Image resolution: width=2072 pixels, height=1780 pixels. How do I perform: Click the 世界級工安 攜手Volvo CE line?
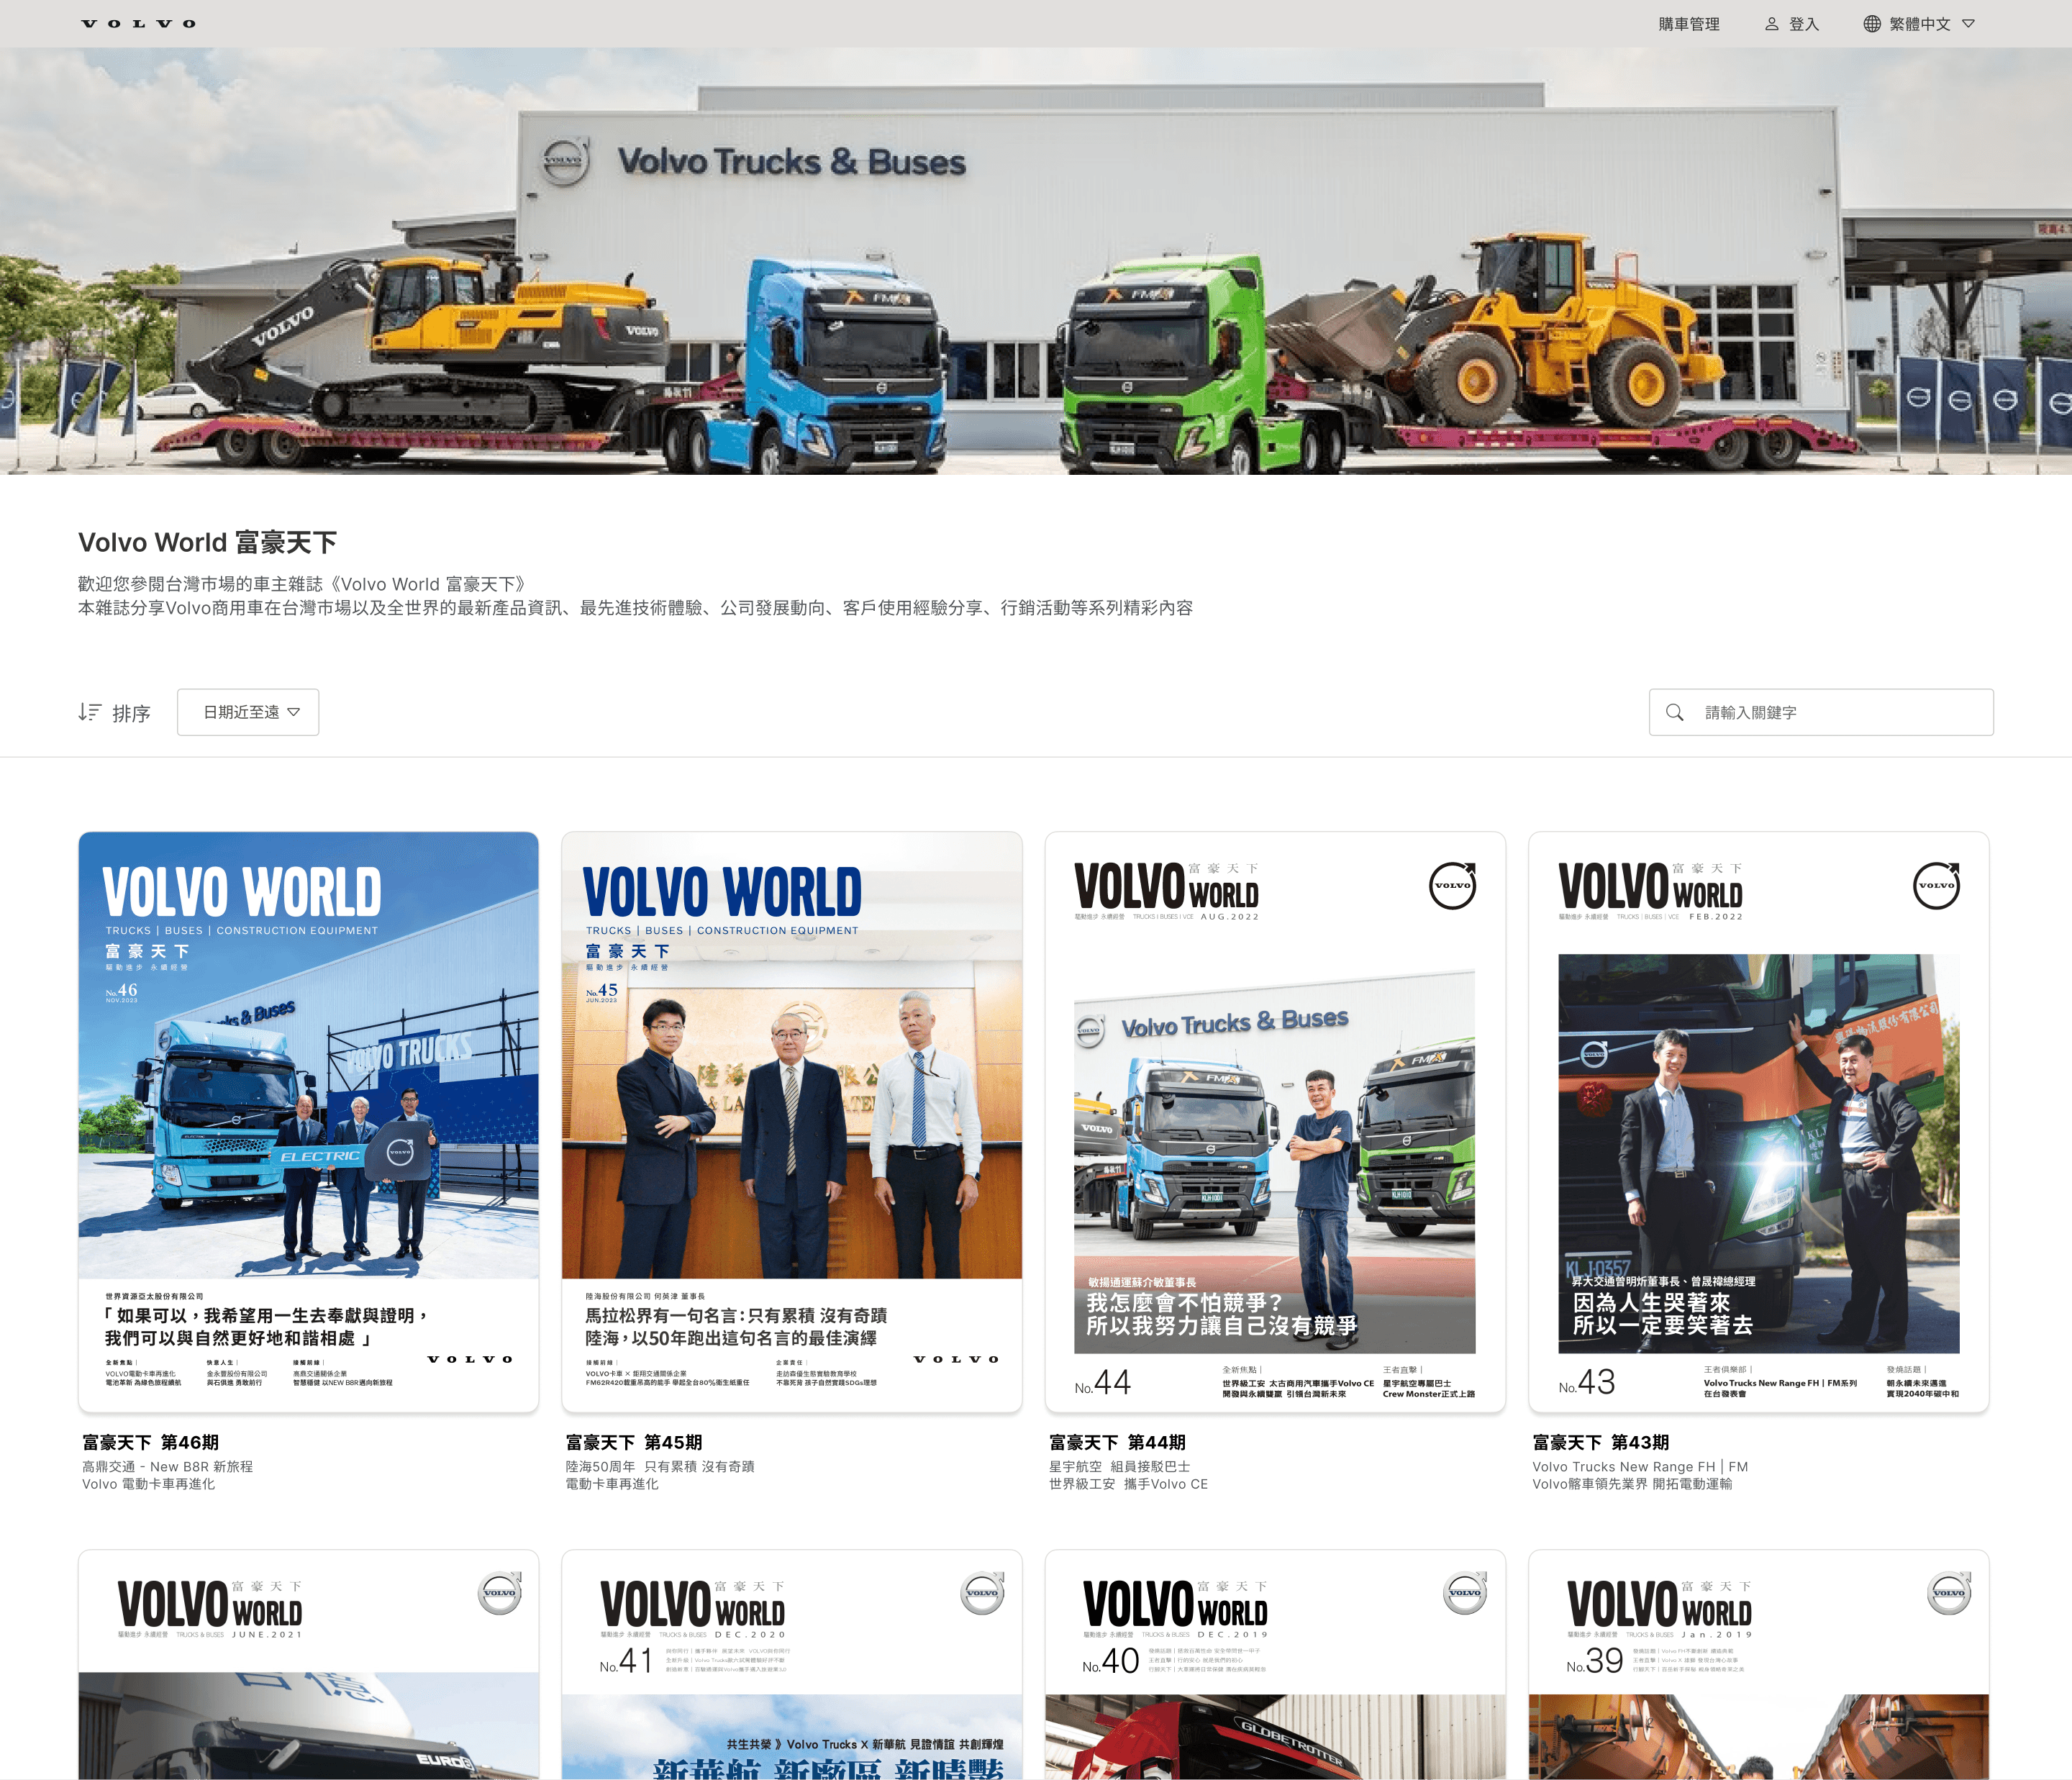click(x=1128, y=1484)
